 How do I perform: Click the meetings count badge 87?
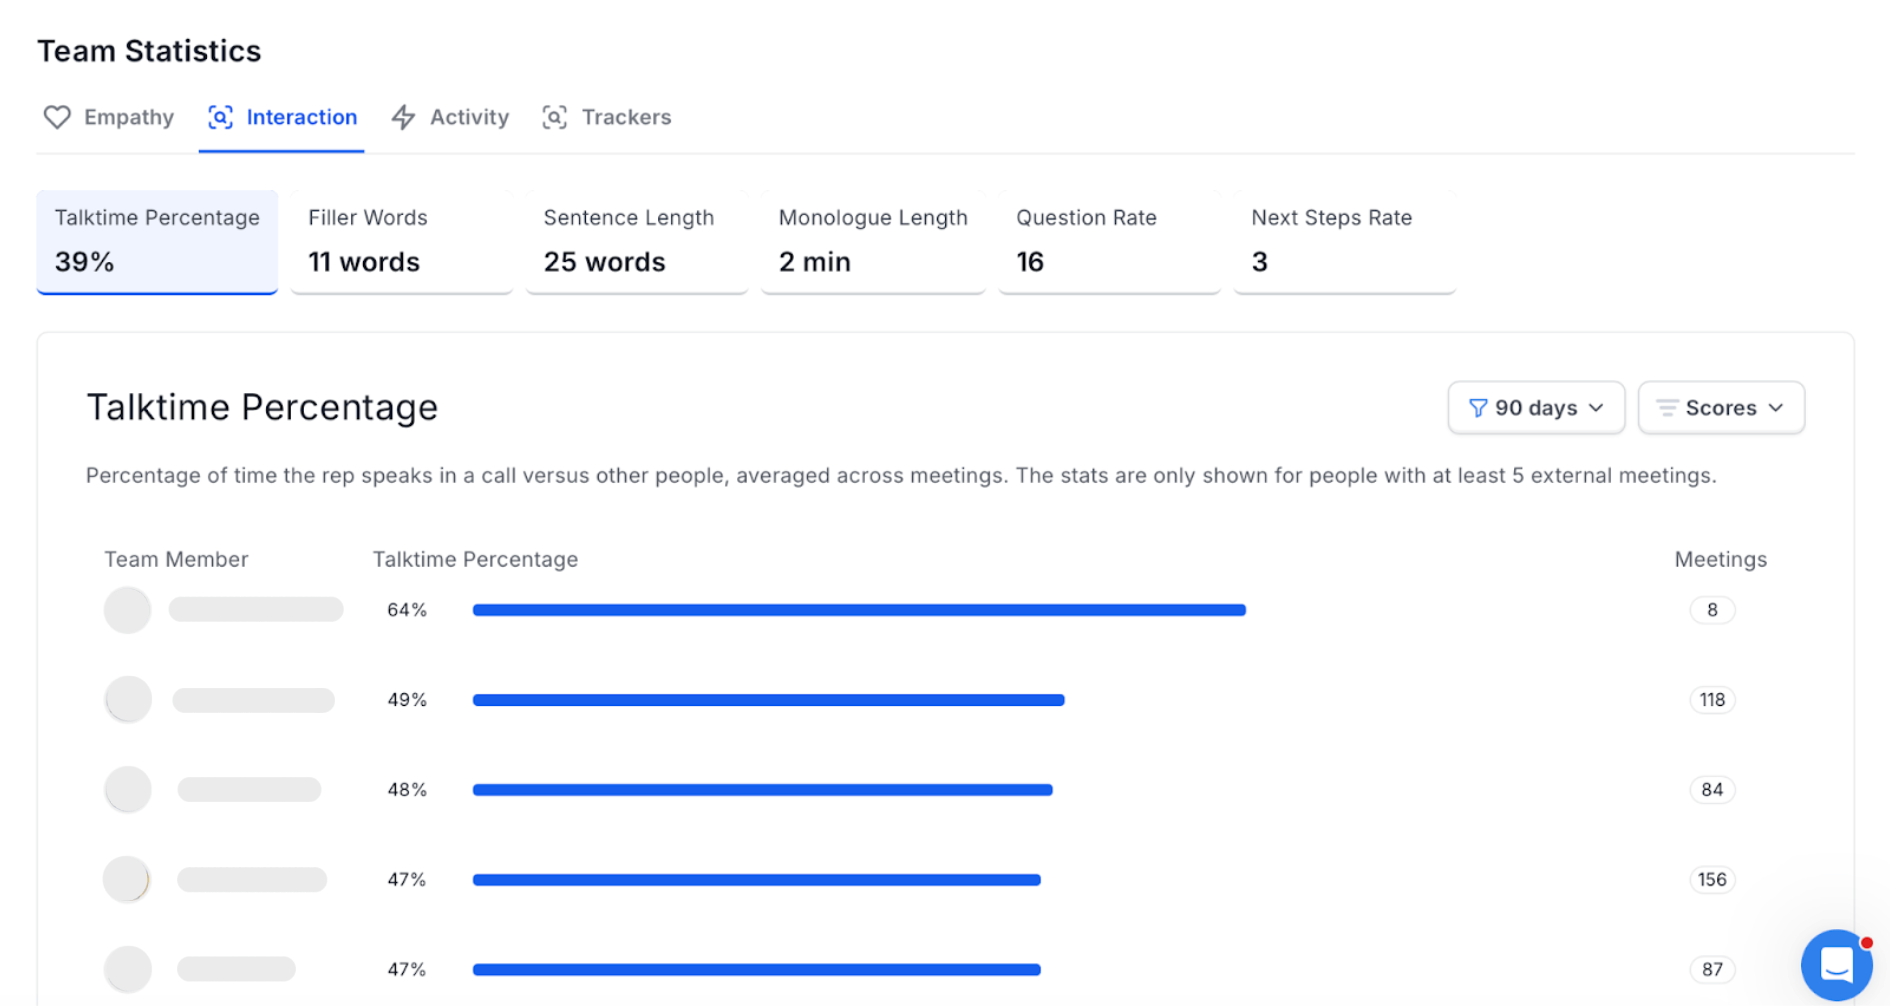[x=1712, y=970]
